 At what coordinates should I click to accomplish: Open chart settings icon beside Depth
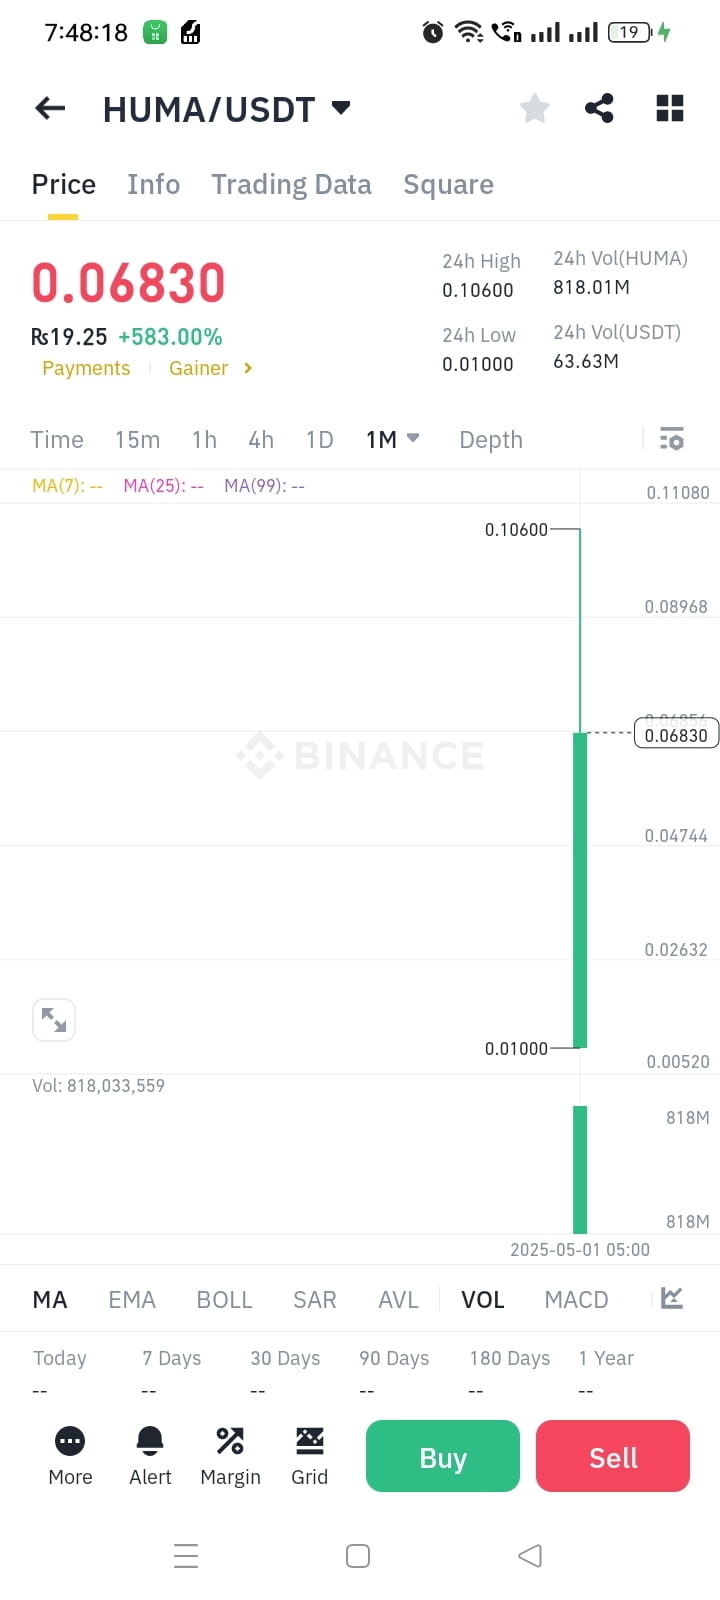671,439
